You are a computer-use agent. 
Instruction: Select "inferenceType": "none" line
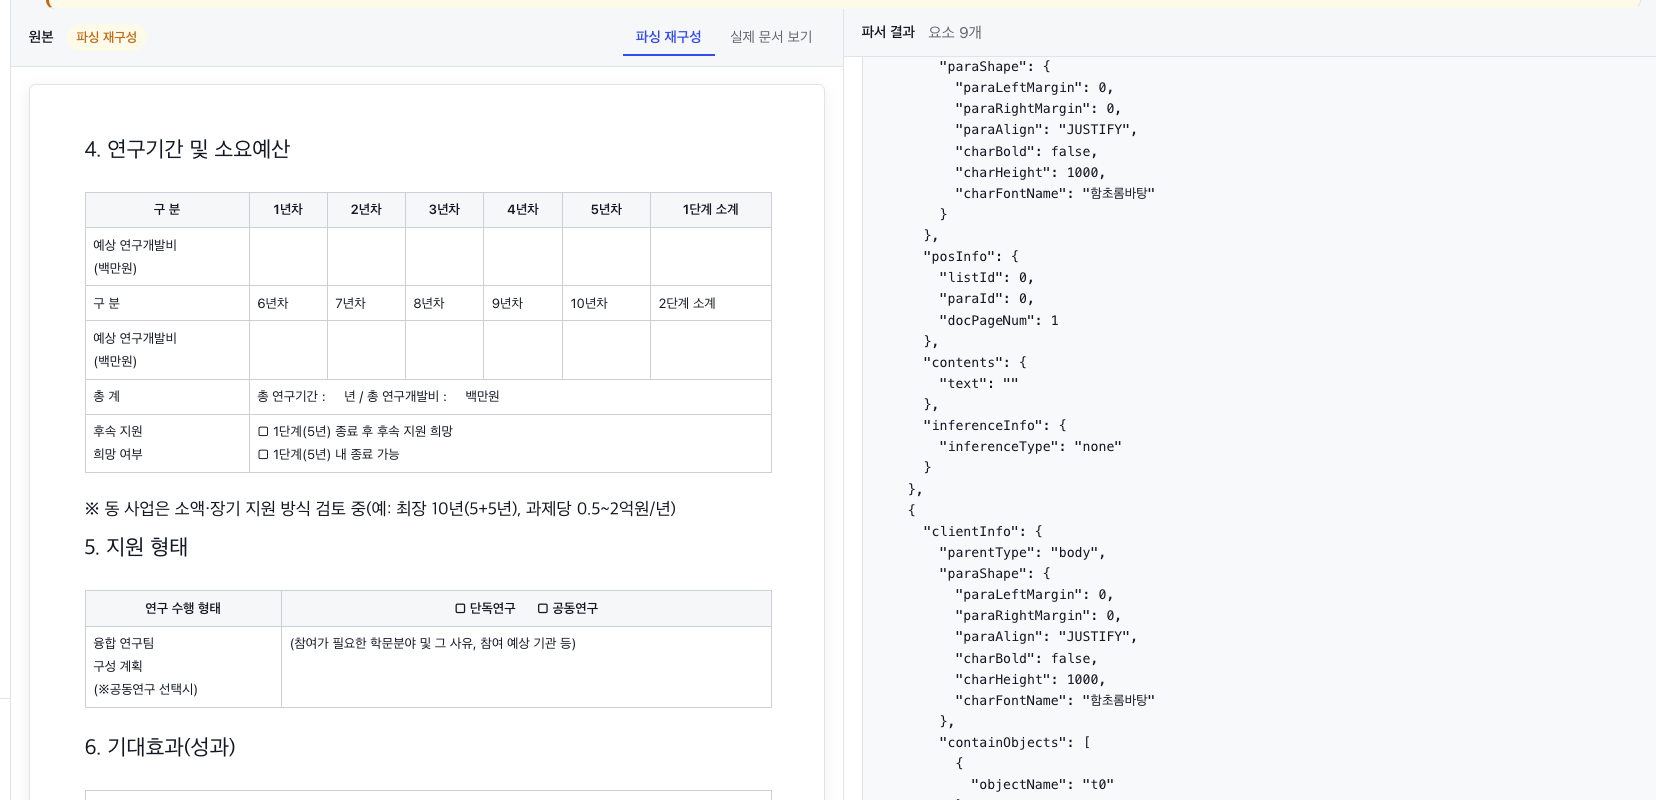[1030, 447]
